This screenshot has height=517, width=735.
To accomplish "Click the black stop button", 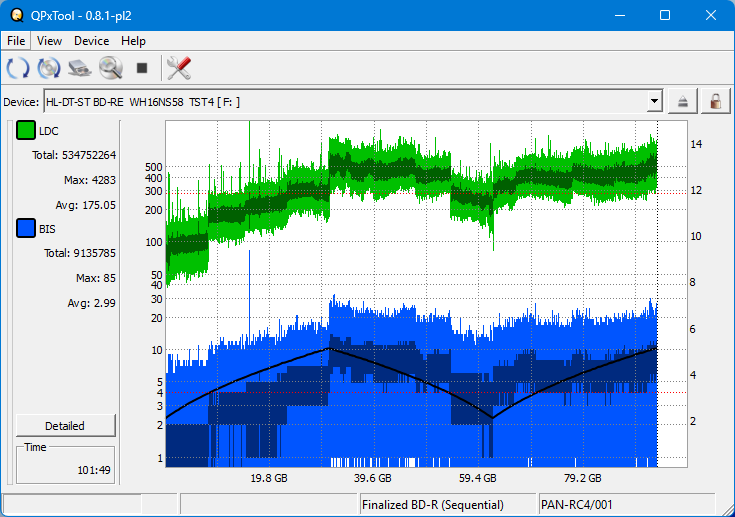I will 142,68.
